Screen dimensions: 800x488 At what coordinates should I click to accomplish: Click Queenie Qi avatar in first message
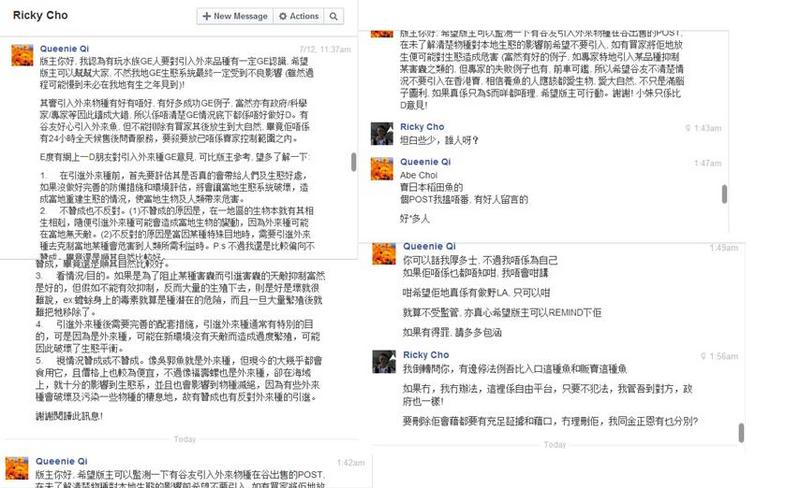pyautogui.click(x=22, y=55)
